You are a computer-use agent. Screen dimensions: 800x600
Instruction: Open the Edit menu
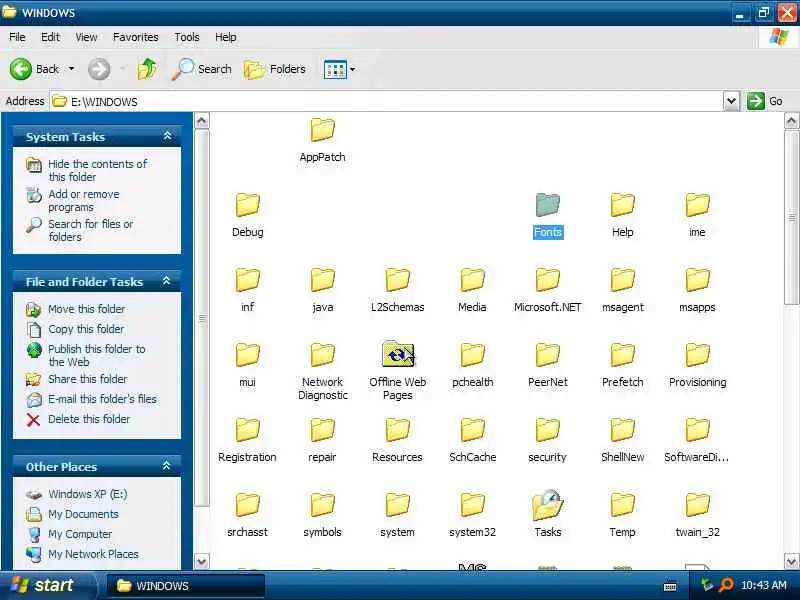tap(50, 37)
